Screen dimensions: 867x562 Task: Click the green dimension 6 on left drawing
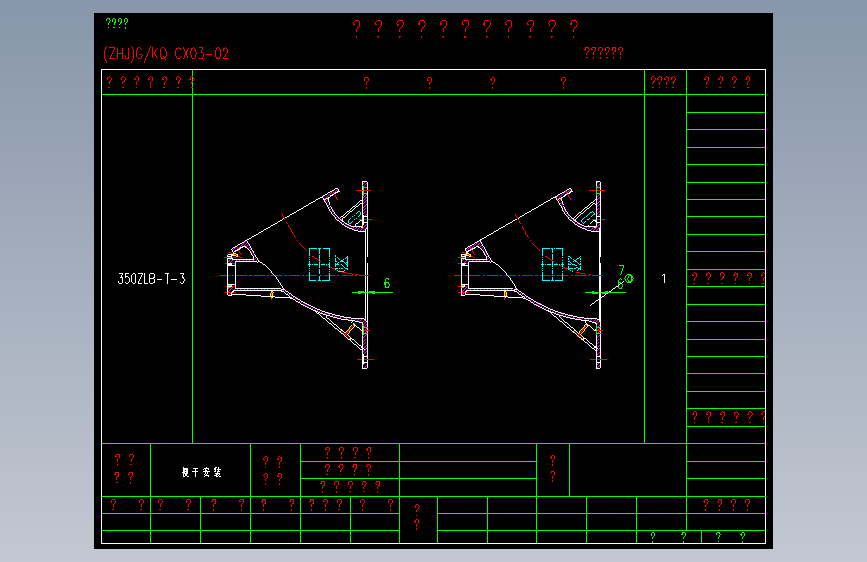point(387,283)
